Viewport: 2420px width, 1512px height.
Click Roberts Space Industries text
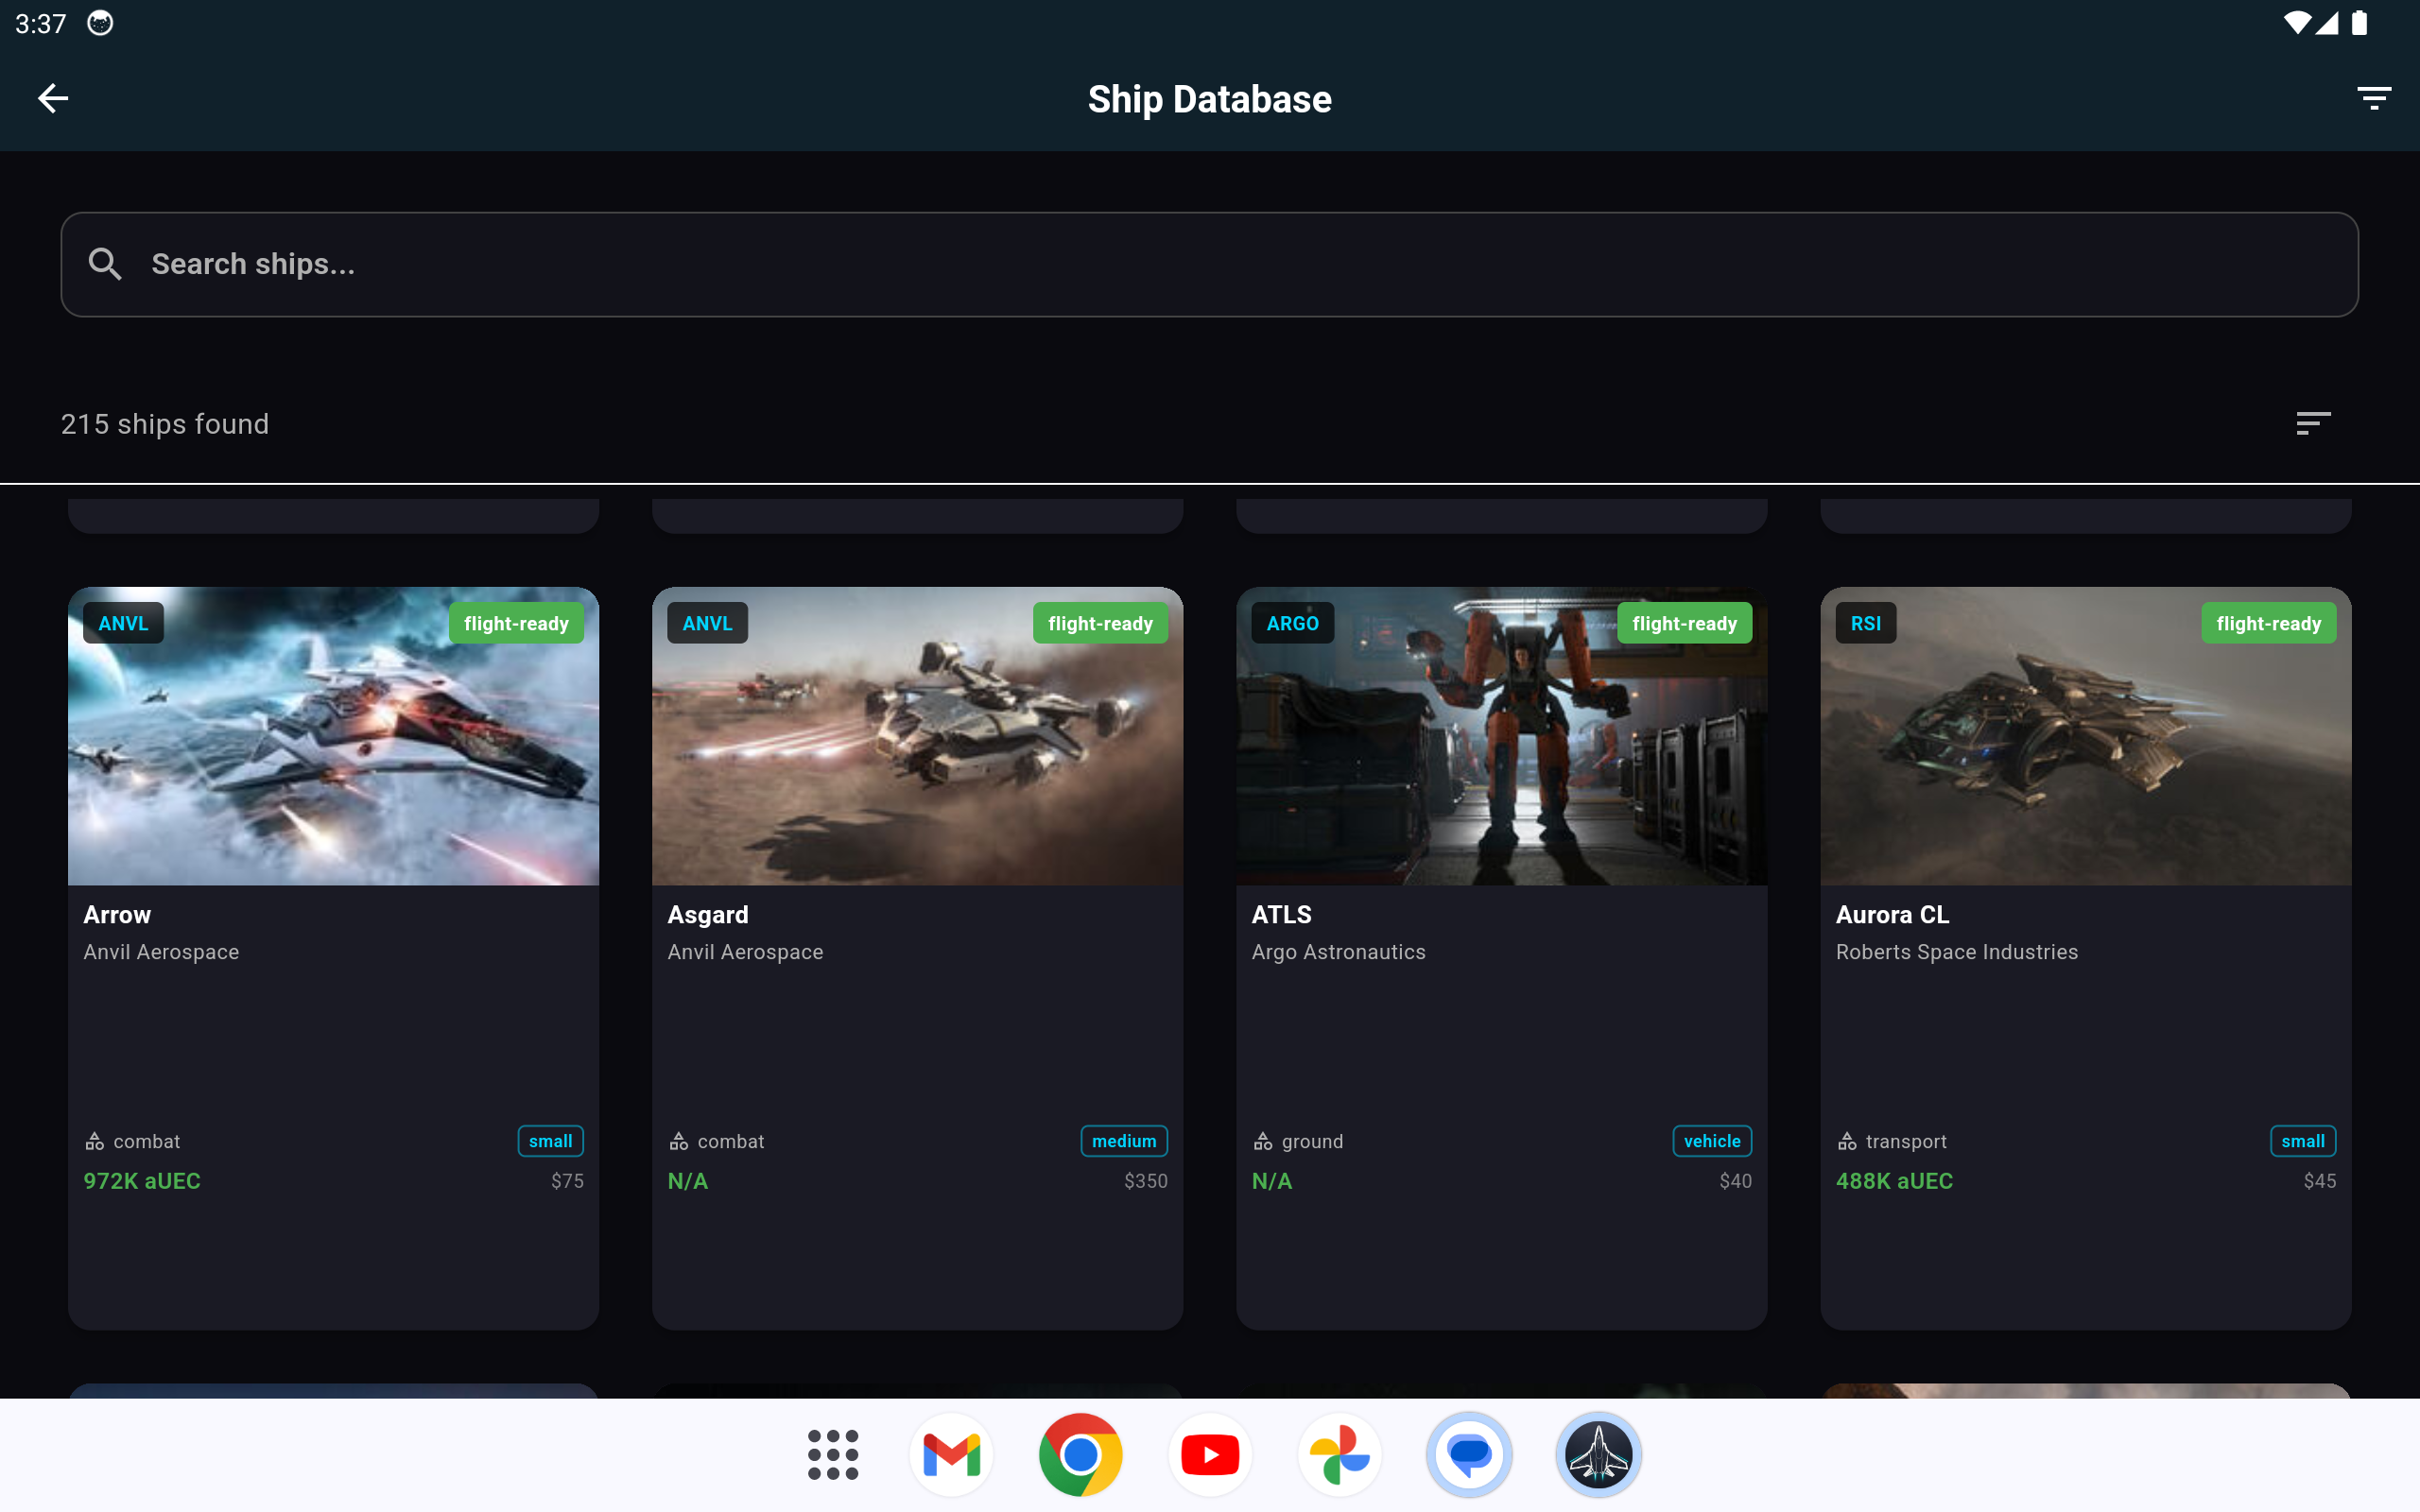pos(1956,952)
